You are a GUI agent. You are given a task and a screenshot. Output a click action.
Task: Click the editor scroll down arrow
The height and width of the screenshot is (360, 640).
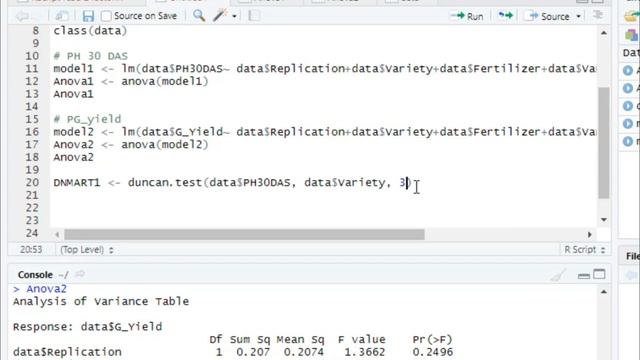604,220
